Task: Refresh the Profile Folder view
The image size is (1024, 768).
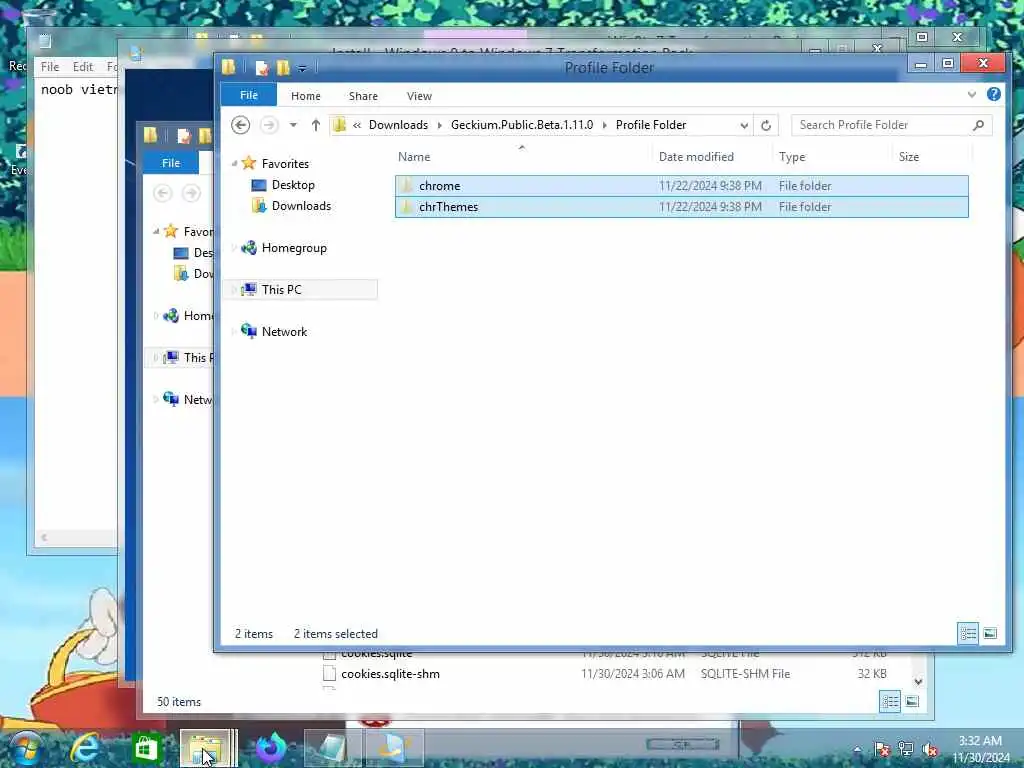Action: click(766, 125)
